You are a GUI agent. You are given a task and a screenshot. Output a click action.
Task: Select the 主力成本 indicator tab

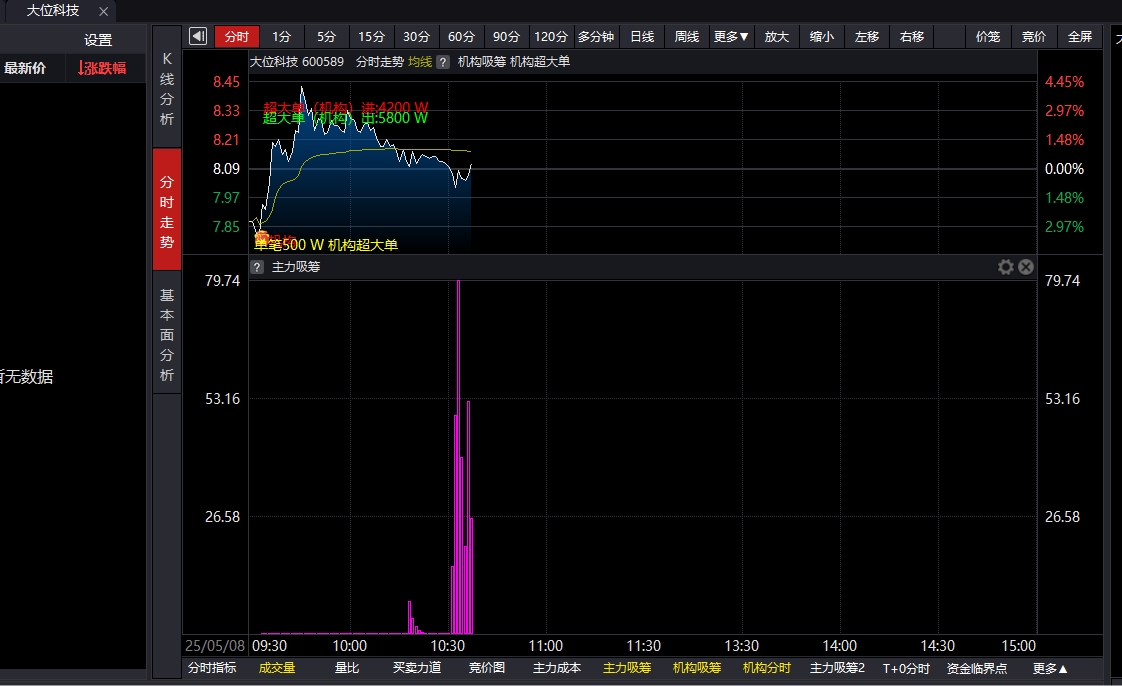click(557, 668)
